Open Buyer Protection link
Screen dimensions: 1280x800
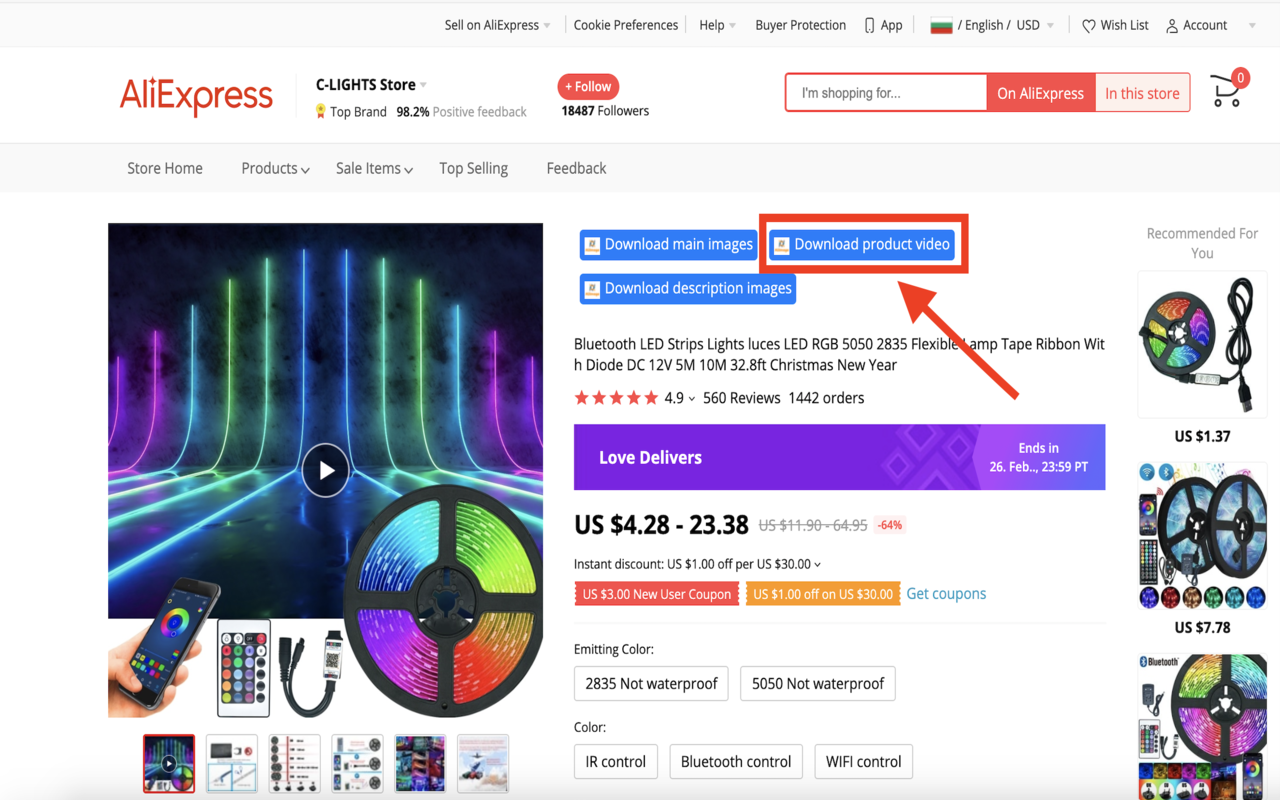click(801, 25)
